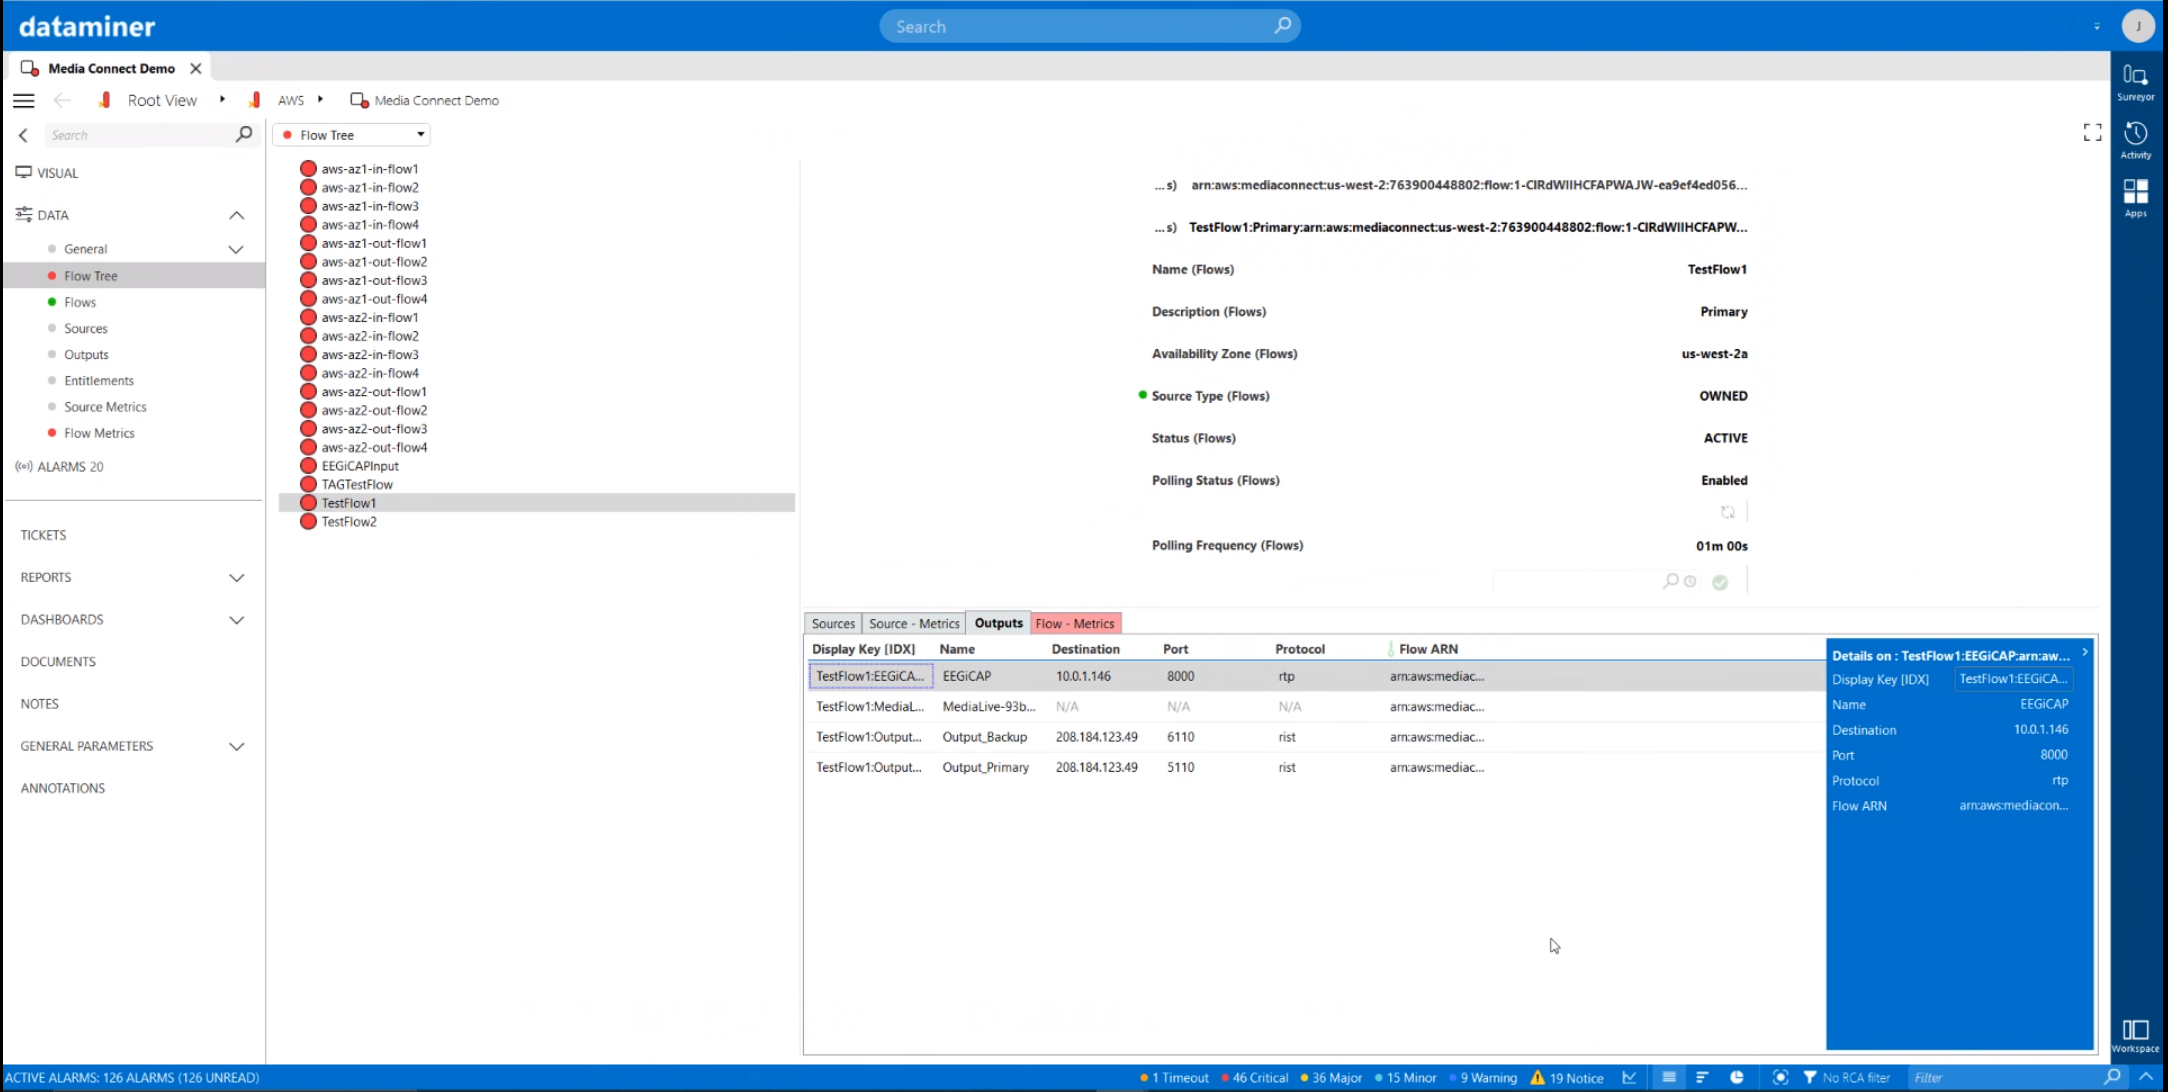This screenshot has height=1092, width=2168.
Task: Open ALARMS 20 in the side panel
Action: point(70,467)
